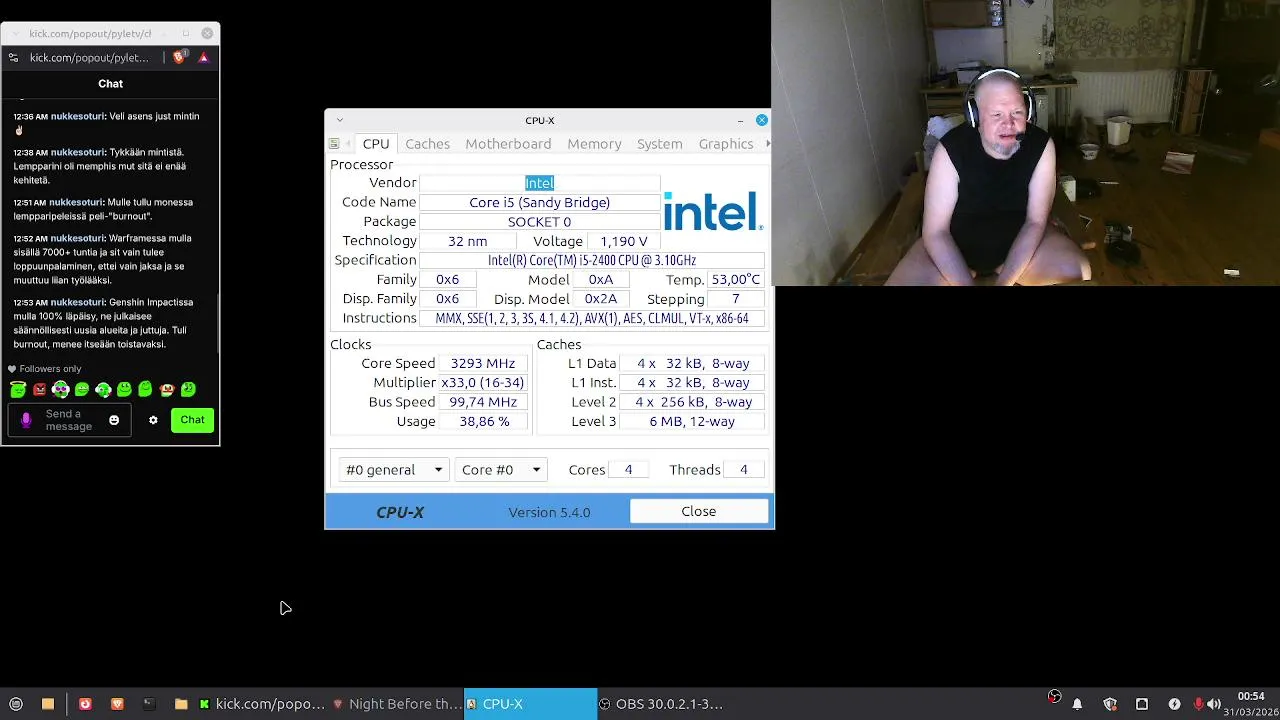Screen dimensions: 1280x720
Task: Click the Intel logo image
Action: click(x=713, y=211)
